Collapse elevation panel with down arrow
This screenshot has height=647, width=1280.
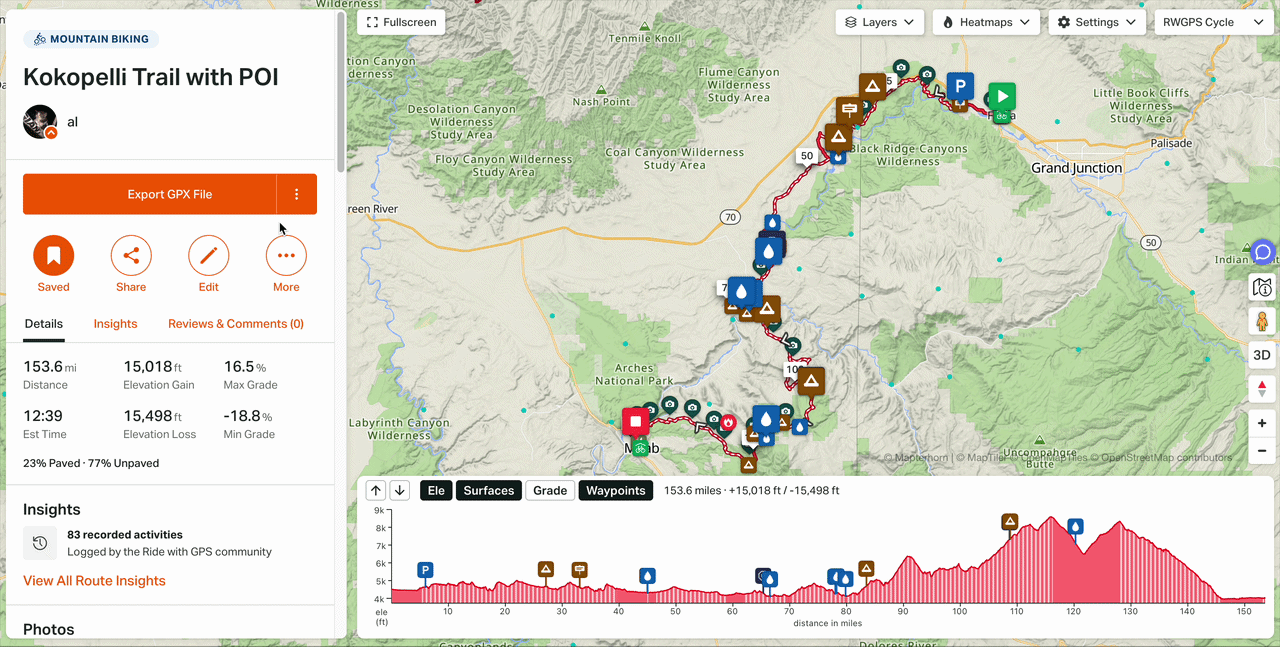click(x=399, y=490)
